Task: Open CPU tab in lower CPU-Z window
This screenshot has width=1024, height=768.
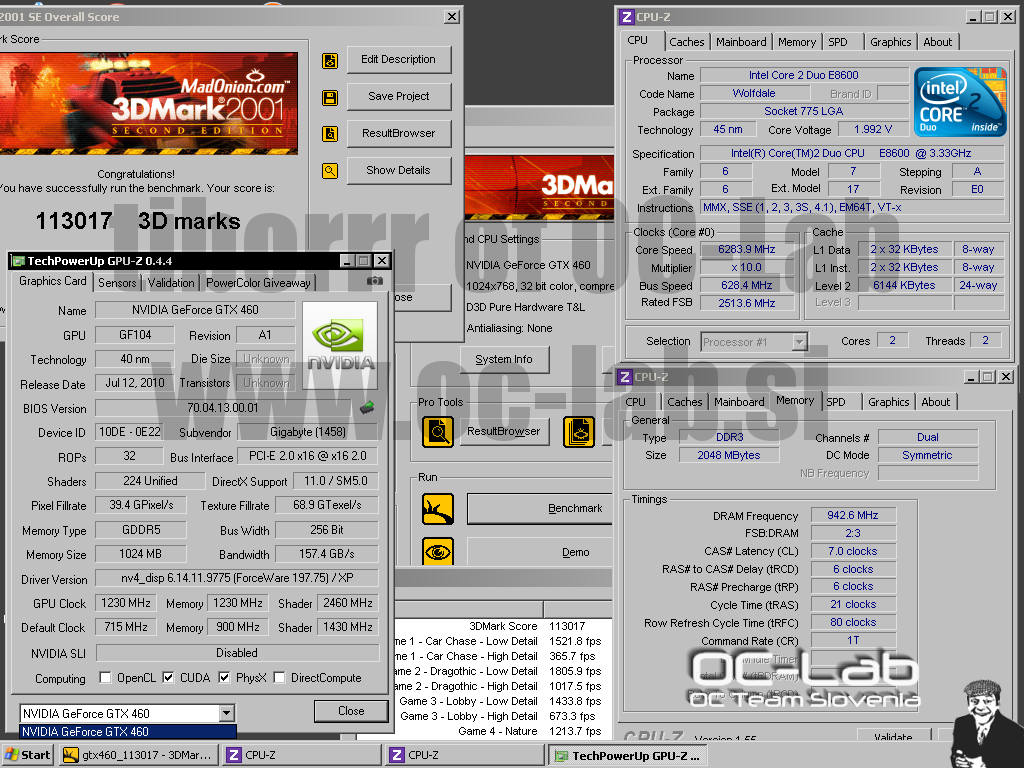Action: (x=635, y=402)
